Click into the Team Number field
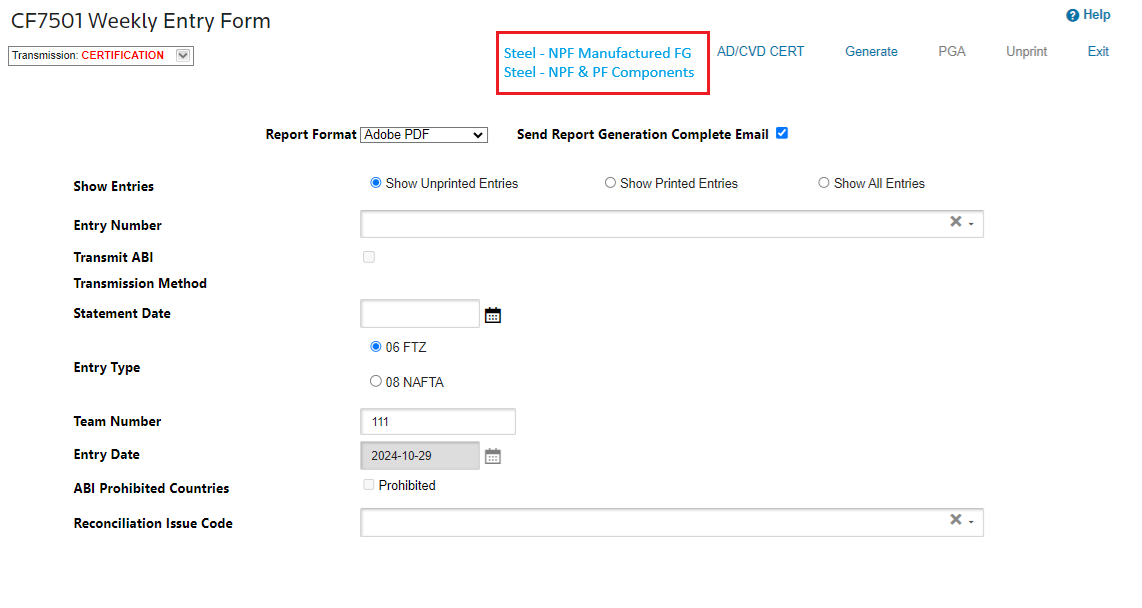 tap(437, 422)
